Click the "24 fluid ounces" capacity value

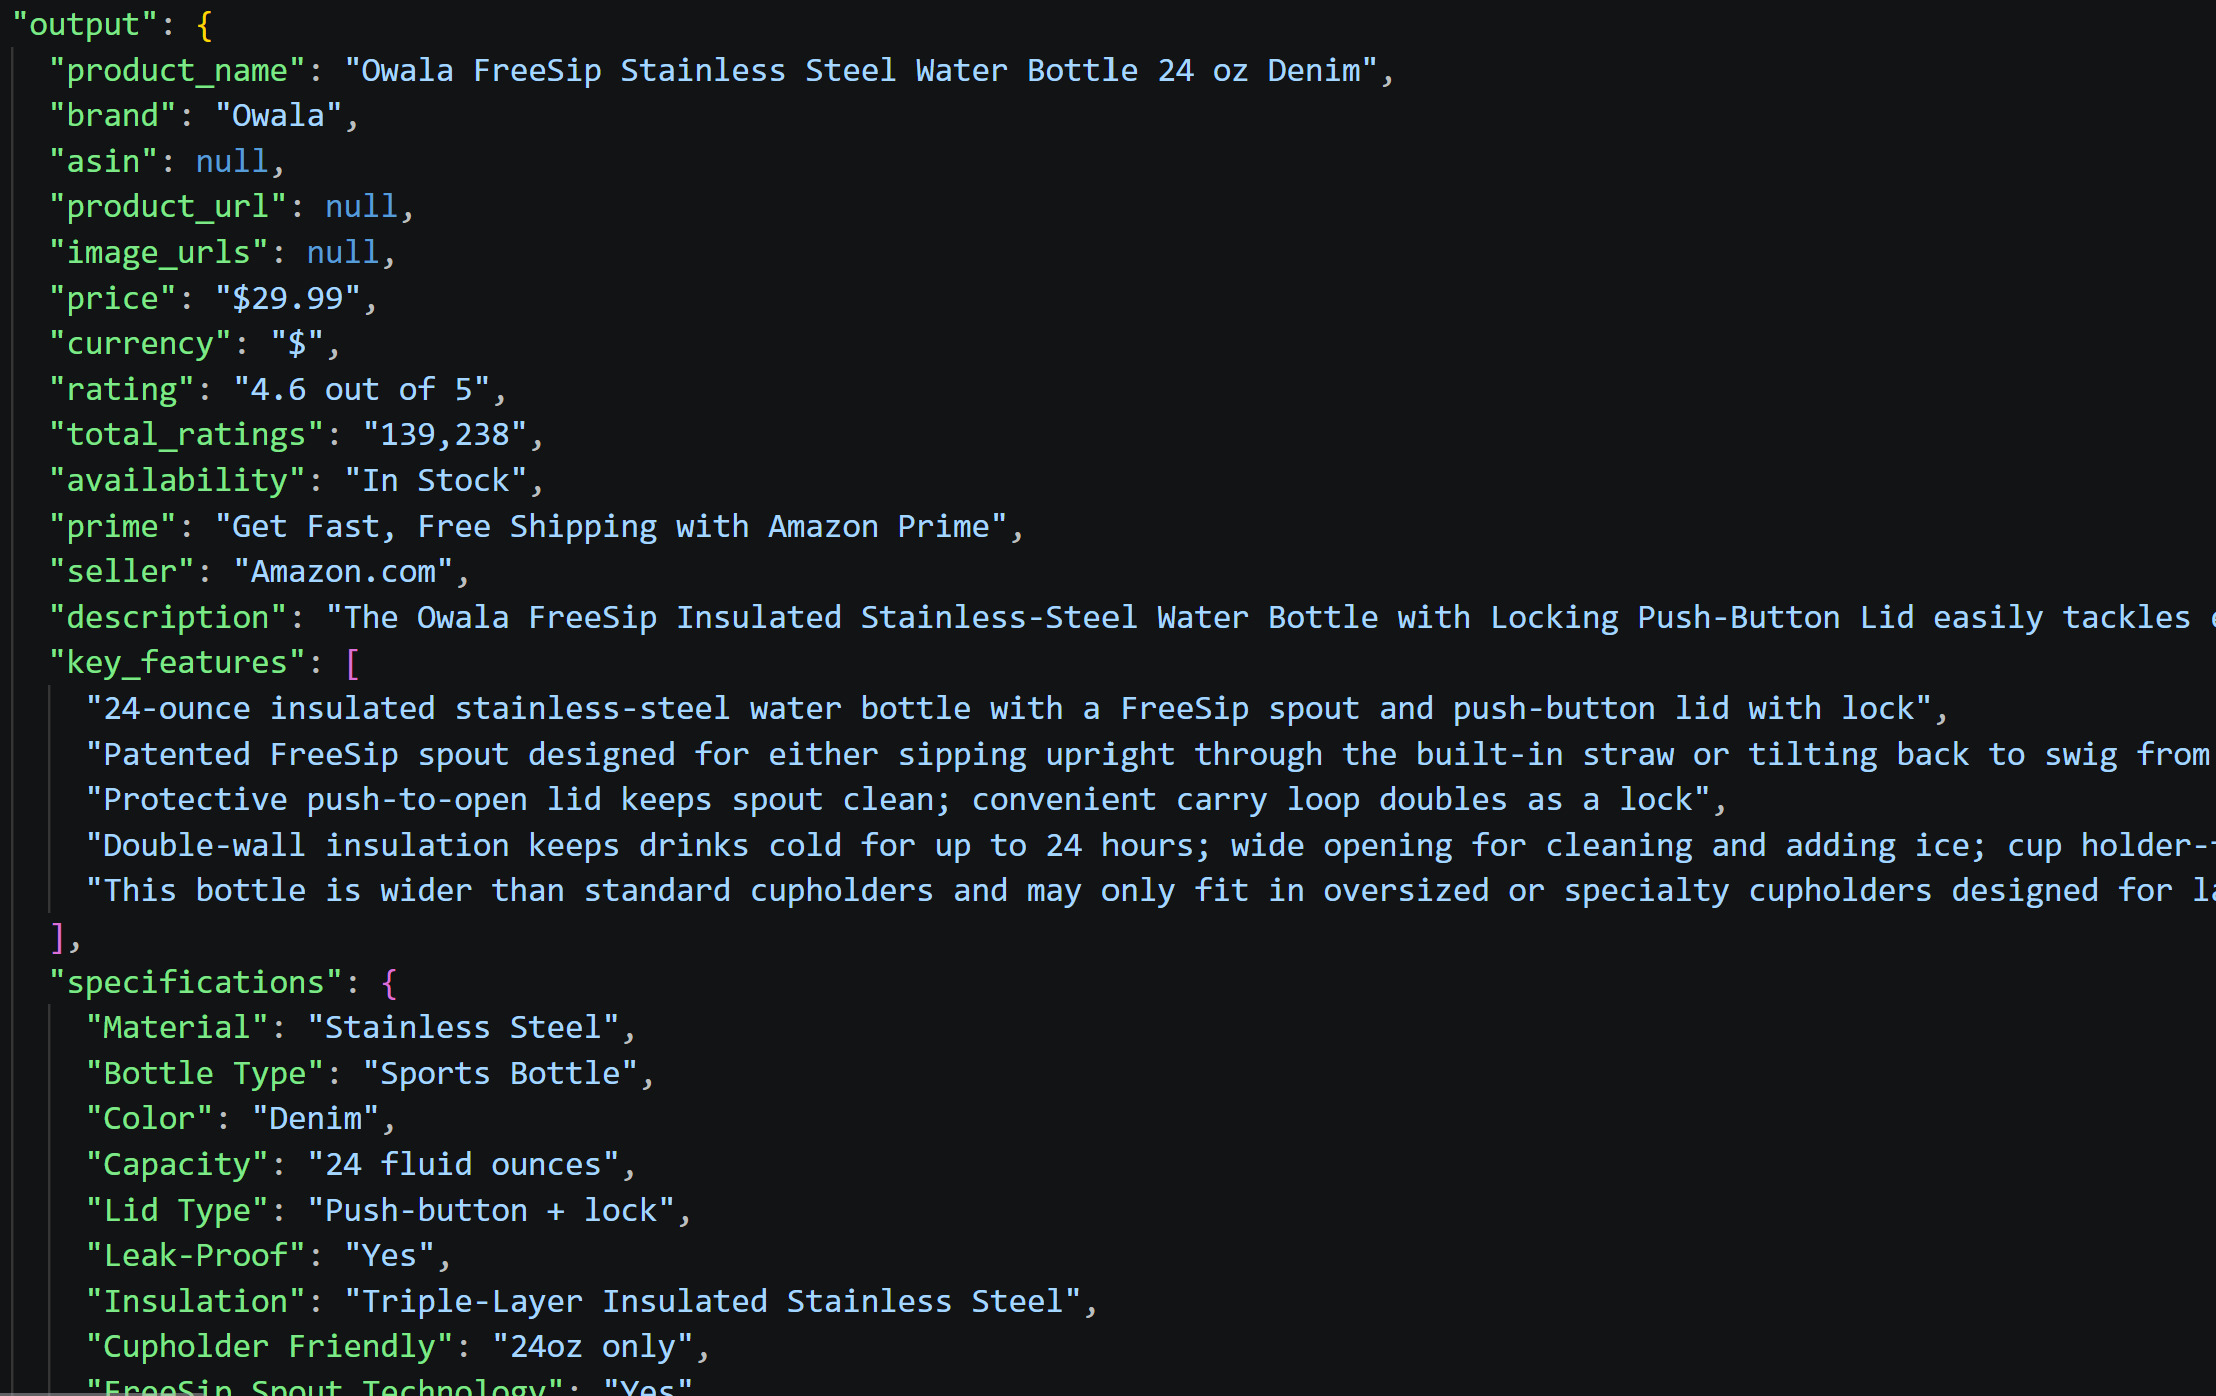(x=463, y=1165)
